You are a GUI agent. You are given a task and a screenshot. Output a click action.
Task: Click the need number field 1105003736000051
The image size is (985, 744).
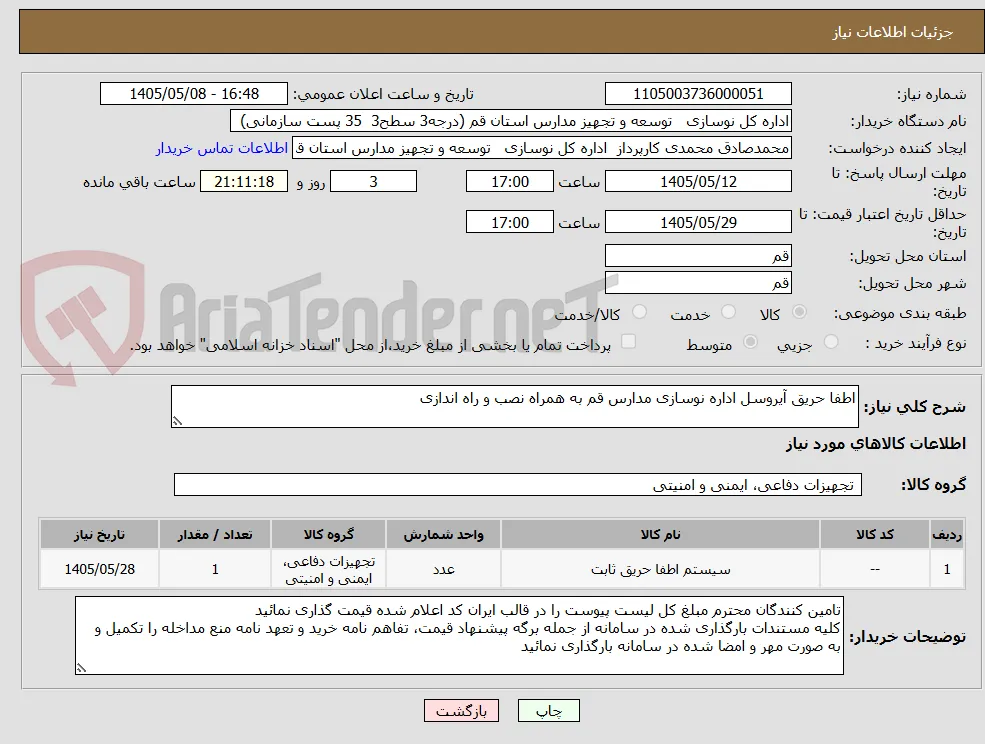click(698, 94)
